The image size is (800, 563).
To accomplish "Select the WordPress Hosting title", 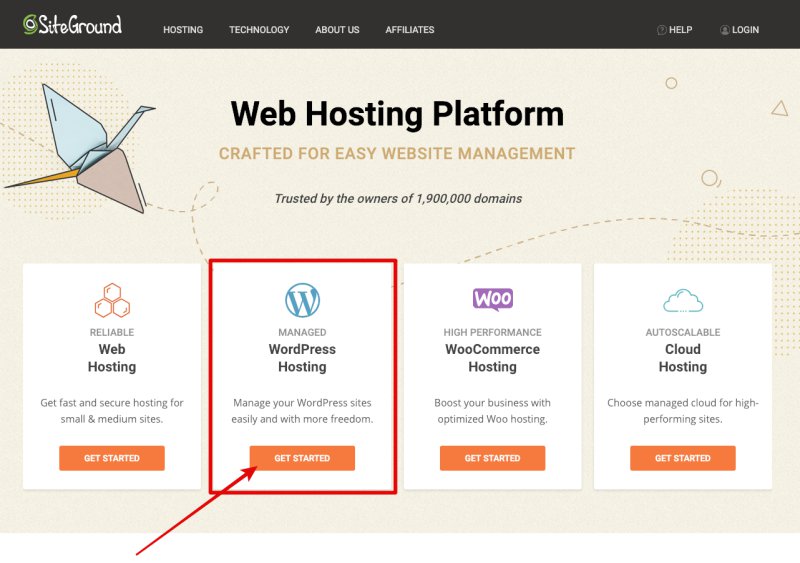I will pyautogui.click(x=302, y=358).
